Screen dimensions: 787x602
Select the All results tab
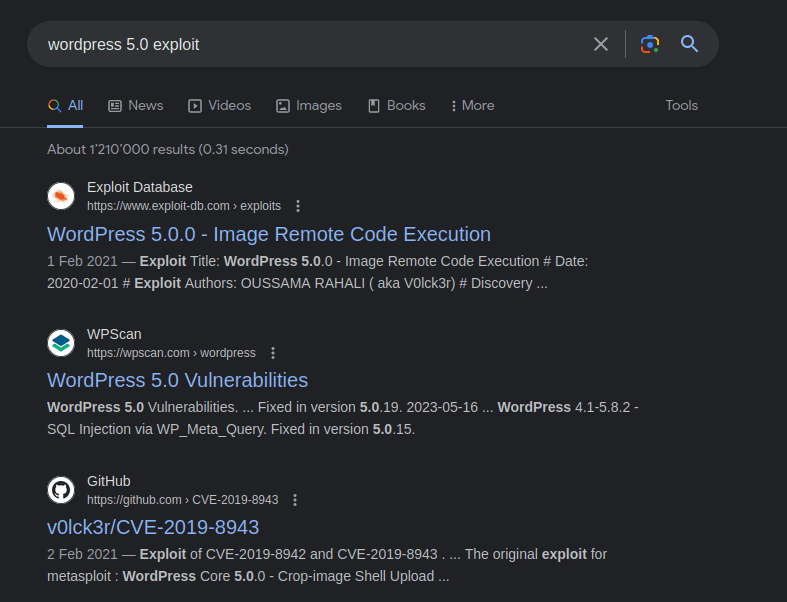65,105
